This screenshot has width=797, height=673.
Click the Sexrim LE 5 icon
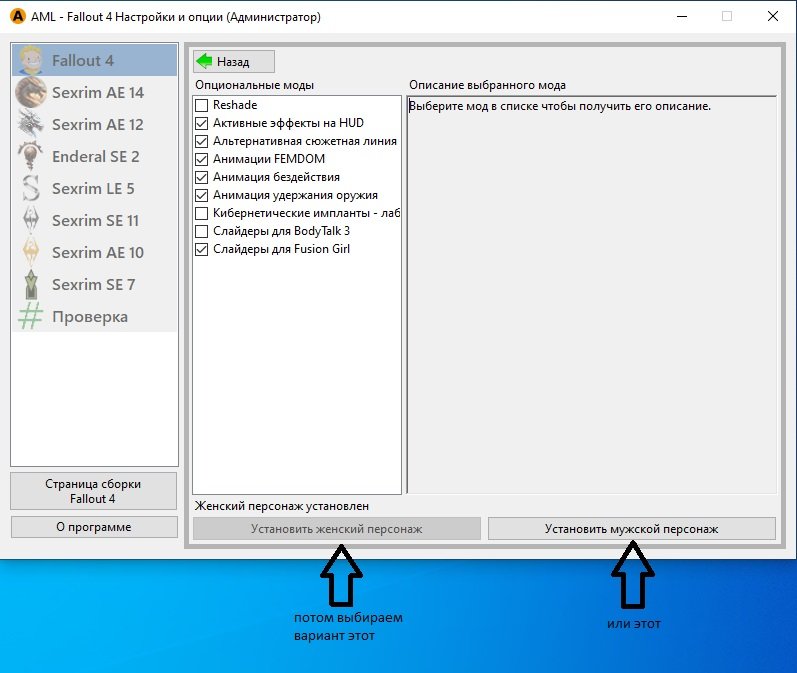tap(31, 189)
